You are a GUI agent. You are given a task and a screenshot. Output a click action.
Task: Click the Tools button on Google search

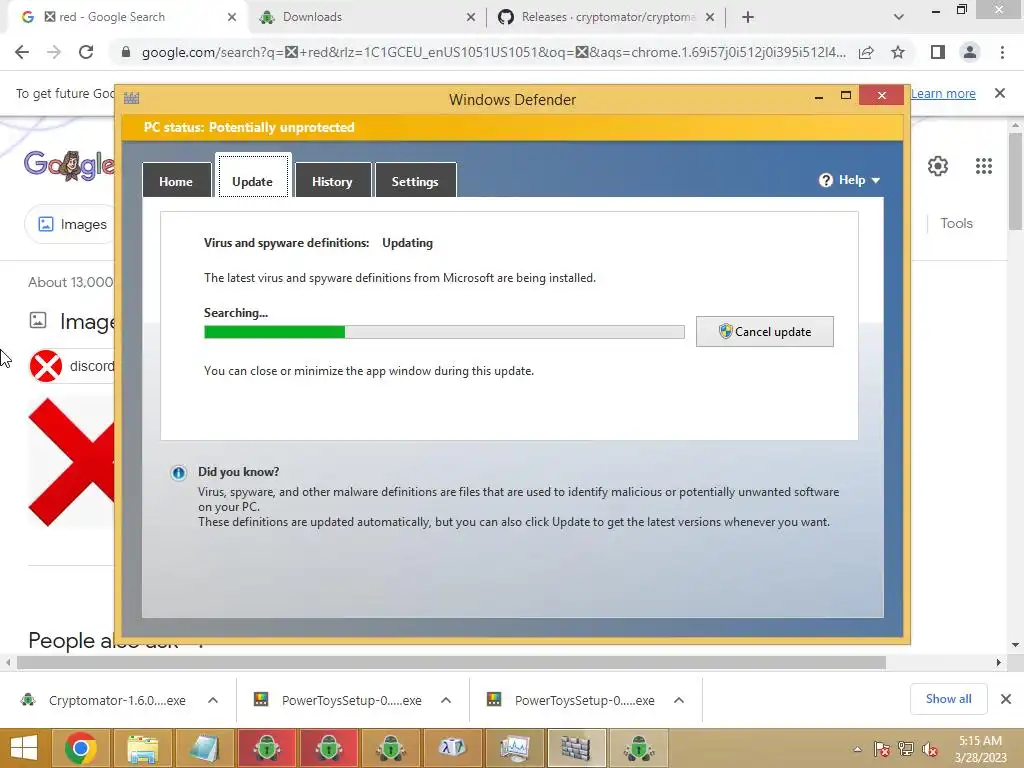click(x=956, y=223)
